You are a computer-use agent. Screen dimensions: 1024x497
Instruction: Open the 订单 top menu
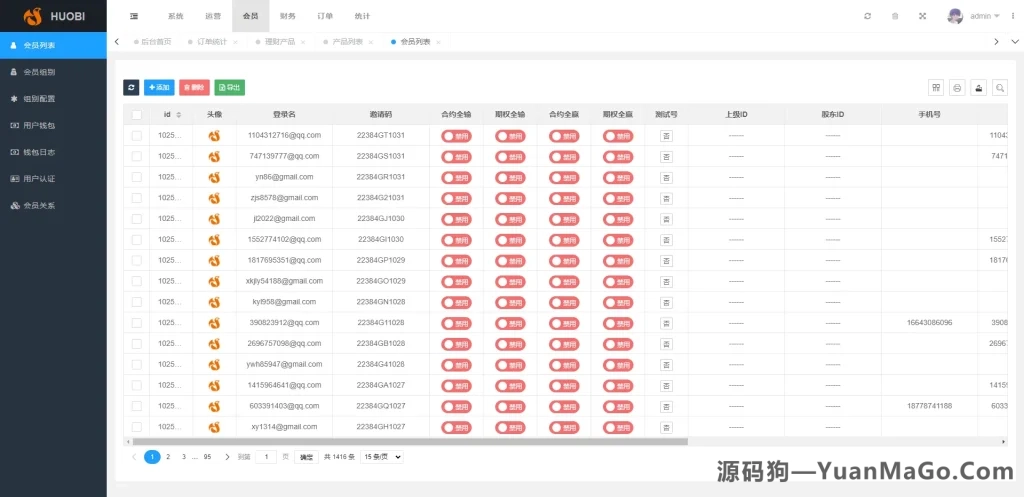(325, 16)
